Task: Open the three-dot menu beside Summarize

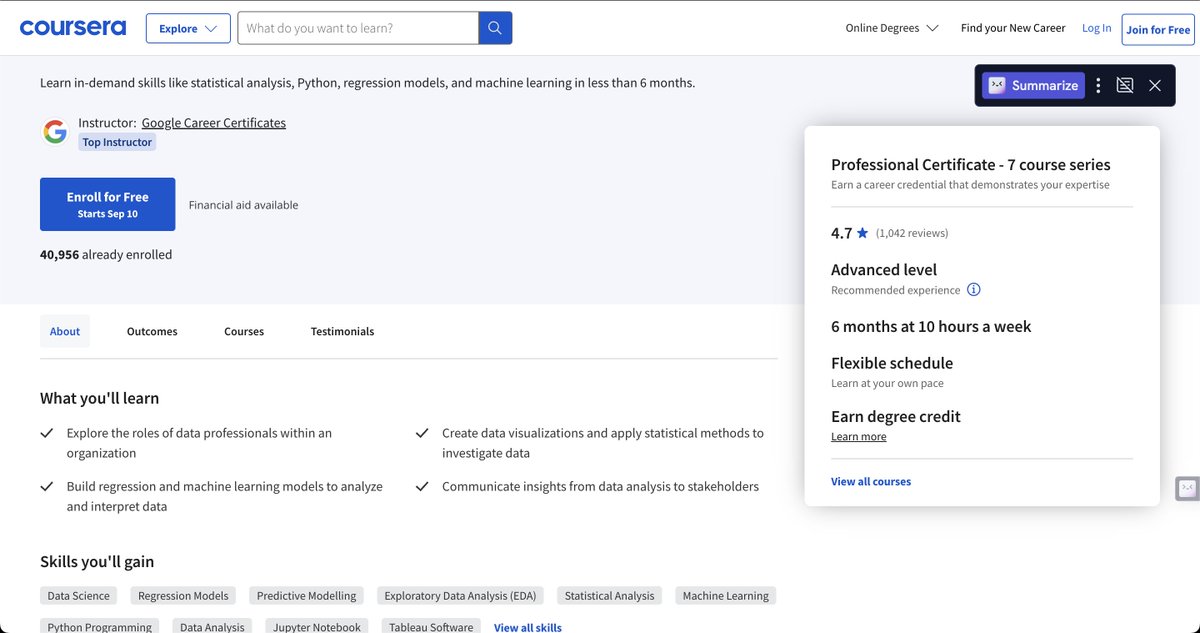Action: [x=1098, y=85]
